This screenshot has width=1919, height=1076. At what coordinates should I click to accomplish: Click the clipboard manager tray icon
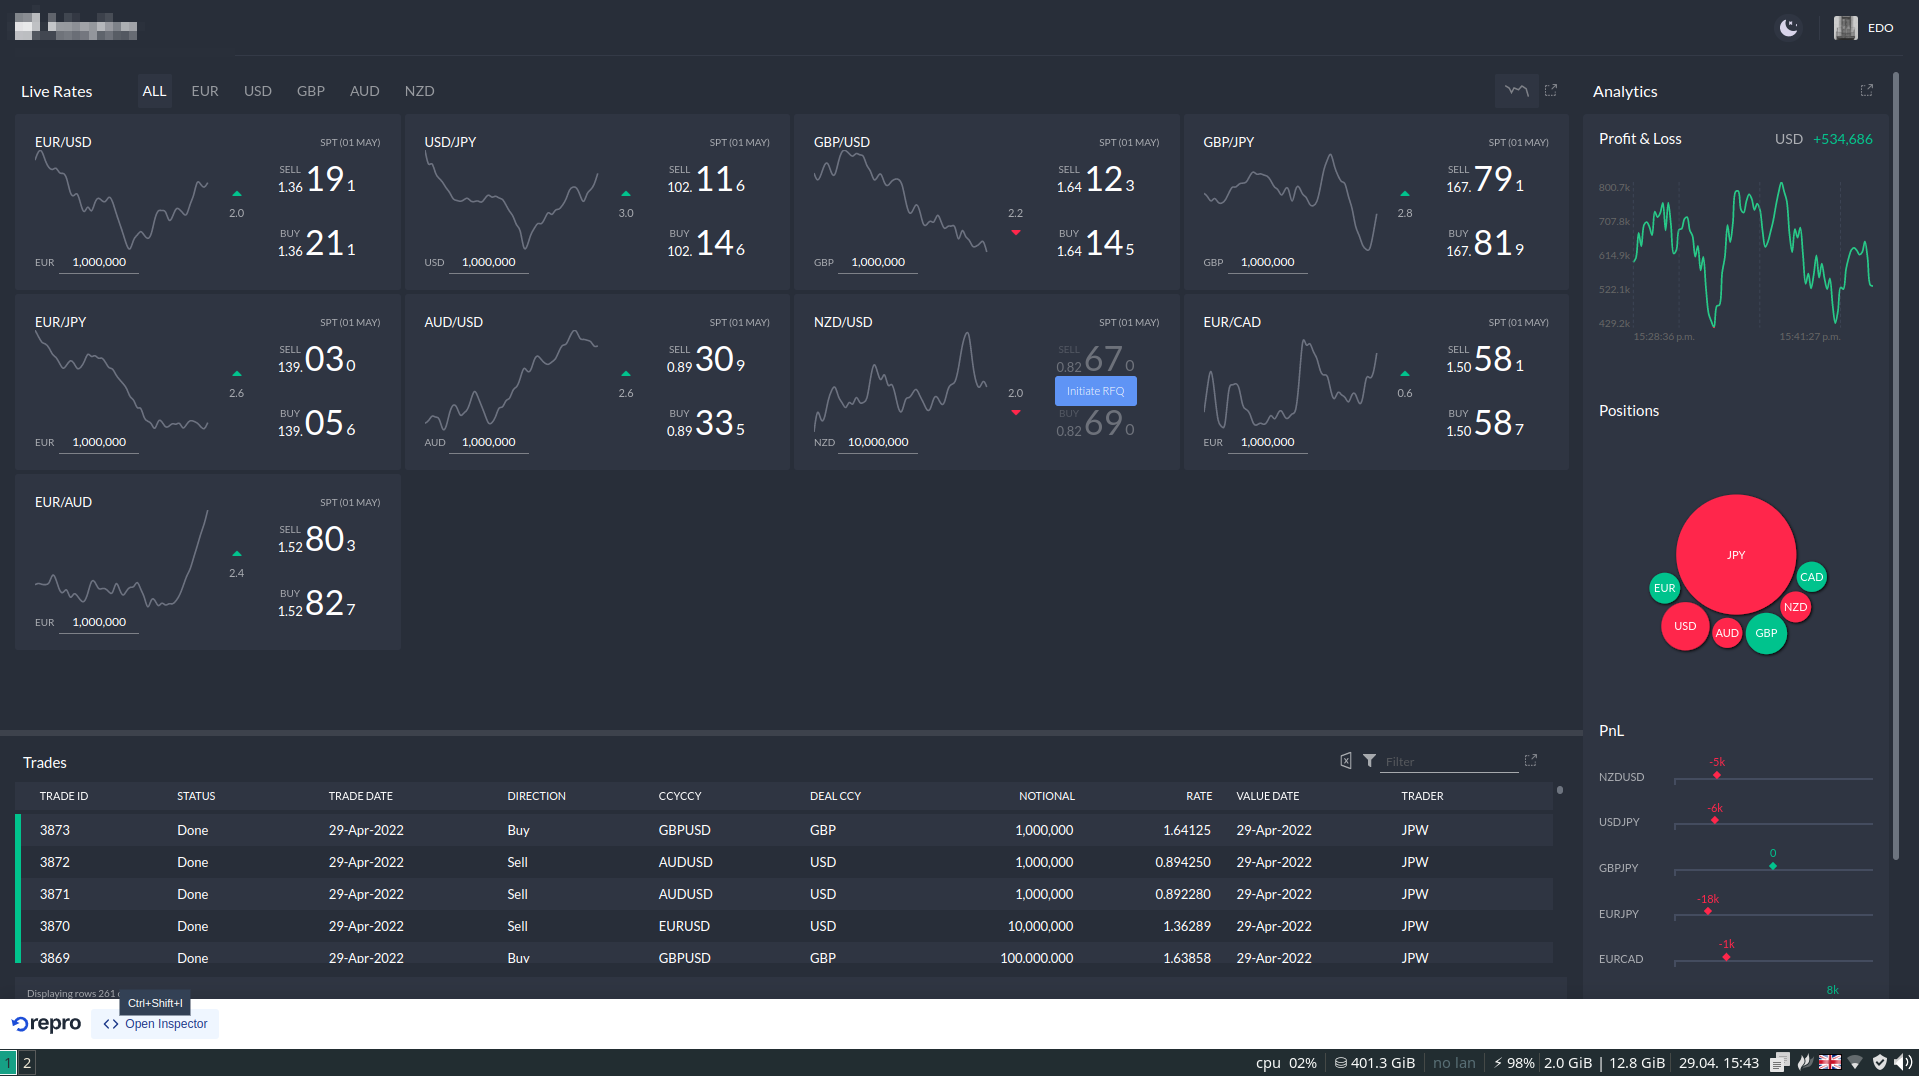click(x=1780, y=1062)
